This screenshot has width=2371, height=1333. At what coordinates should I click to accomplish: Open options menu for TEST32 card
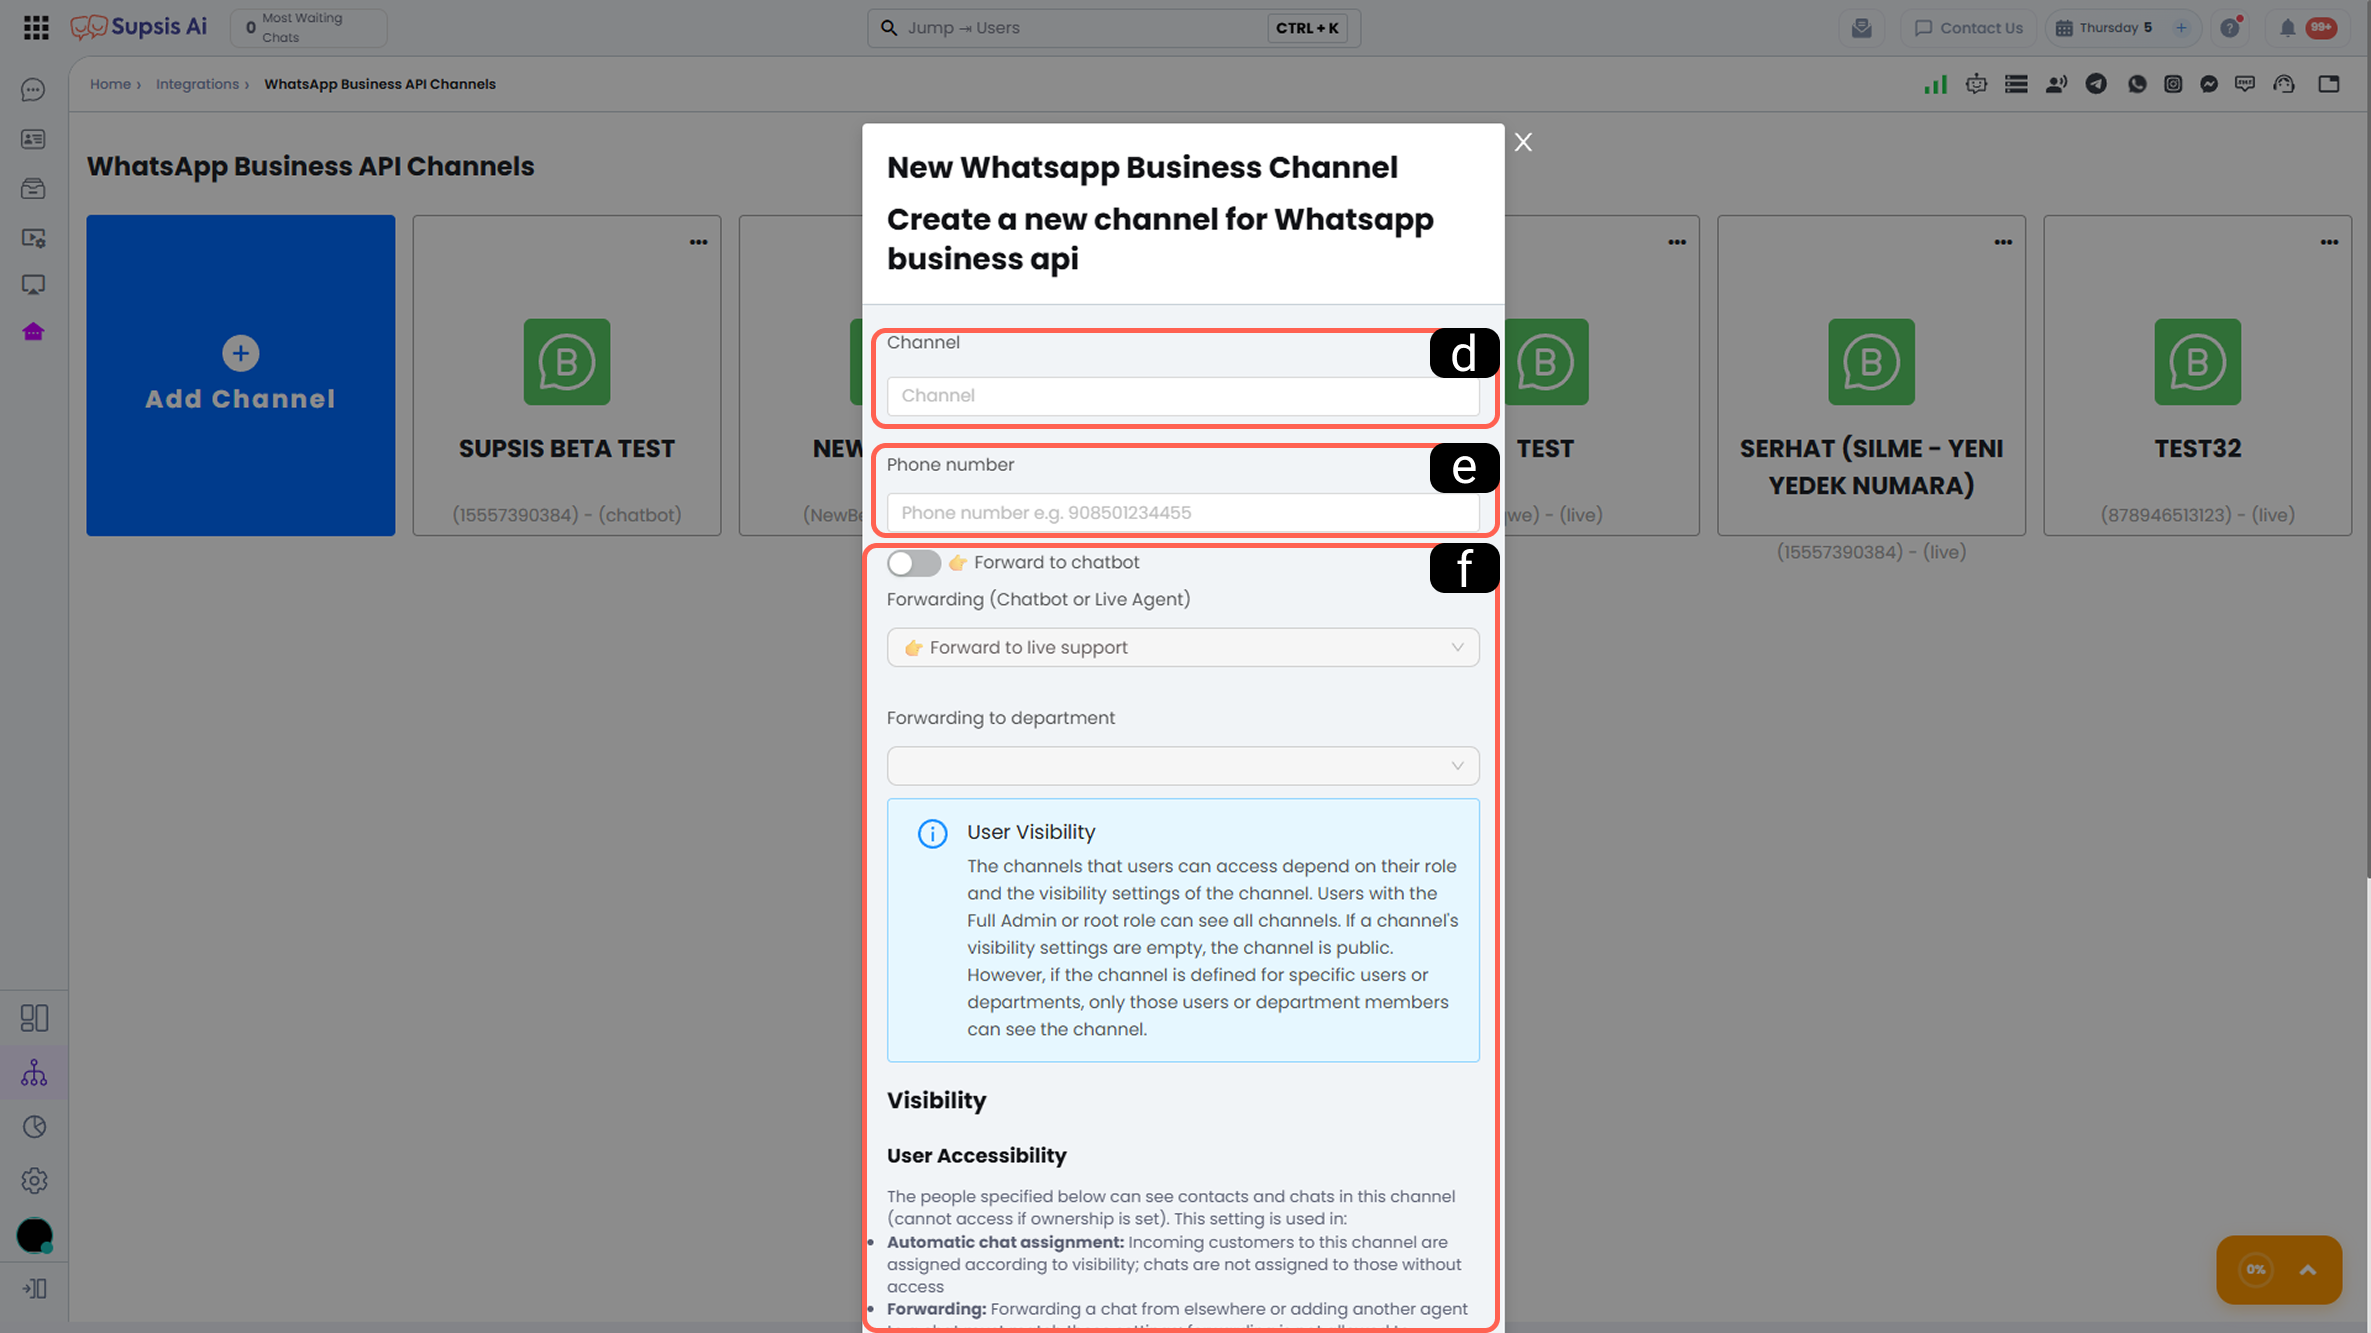pyautogui.click(x=2329, y=242)
